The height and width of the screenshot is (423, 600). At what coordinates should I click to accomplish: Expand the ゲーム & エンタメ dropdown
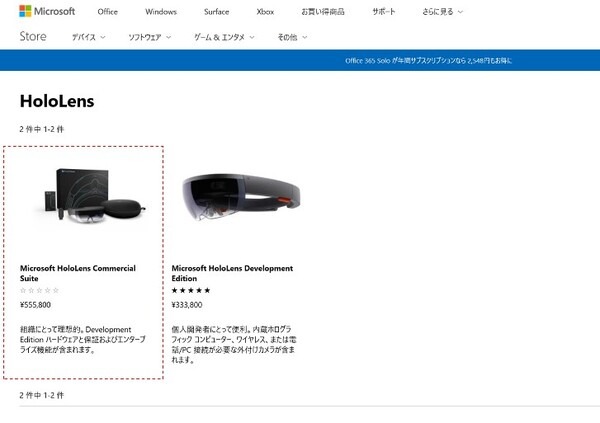point(224,37)
